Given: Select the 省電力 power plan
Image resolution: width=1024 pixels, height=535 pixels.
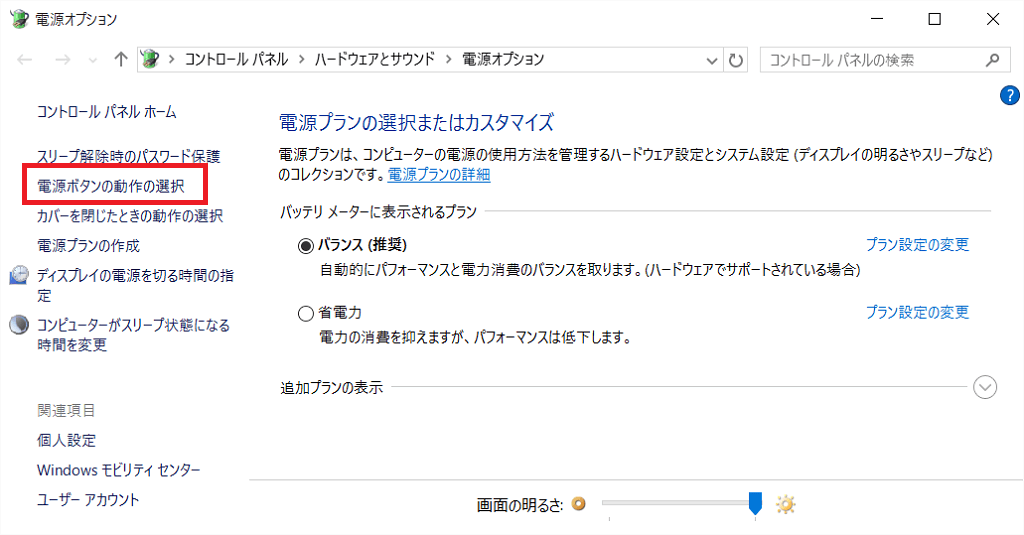Looking at the screenshot, I should point(306,314).
